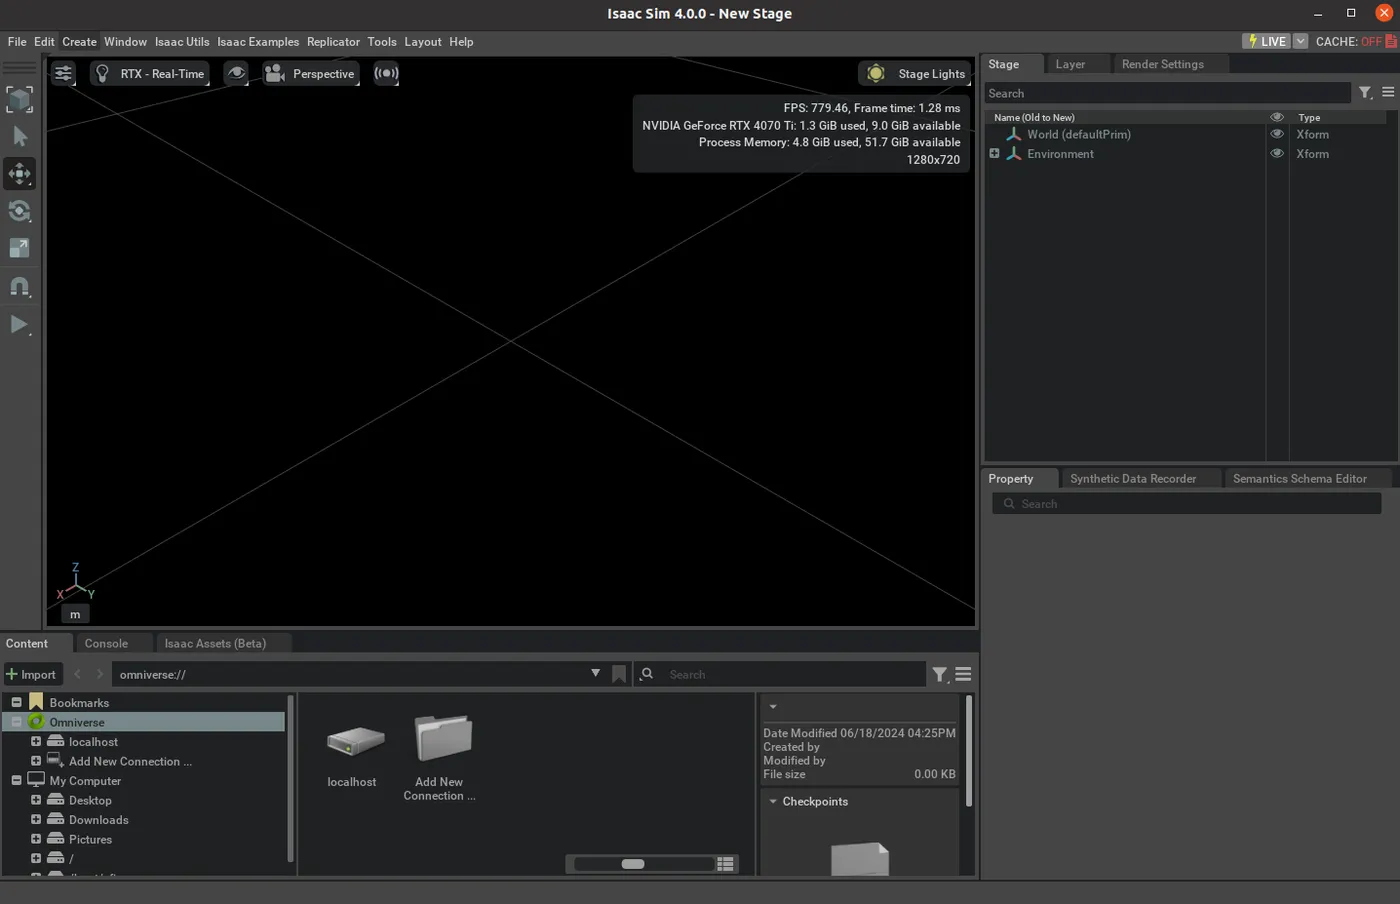Click the Content browser search field
The image size is (1400, 904).
click(781, 674)
